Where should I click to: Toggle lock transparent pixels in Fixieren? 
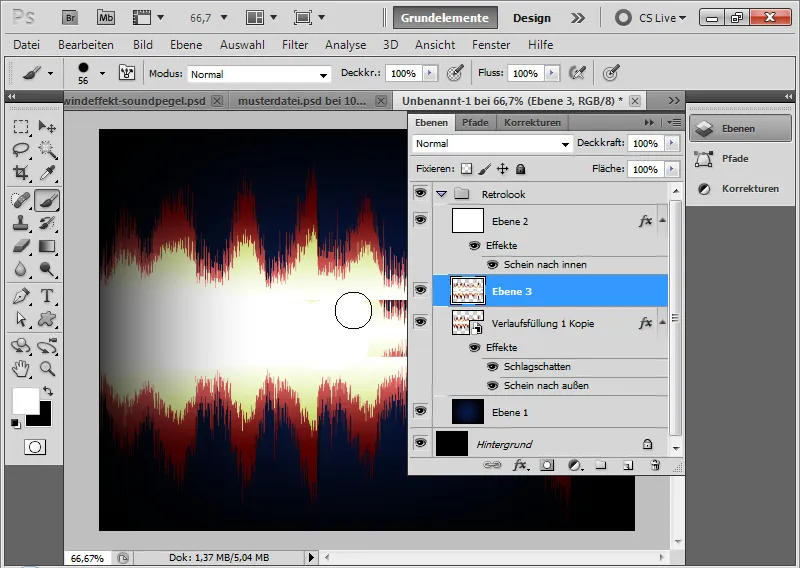tap(466, 169)
